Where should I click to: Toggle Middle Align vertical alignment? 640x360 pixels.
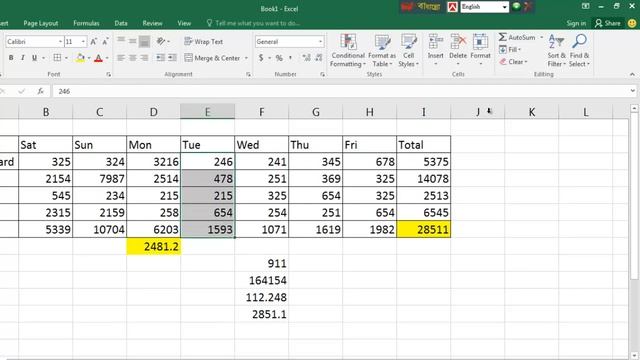pyautogui.click(x=133, y=41)
